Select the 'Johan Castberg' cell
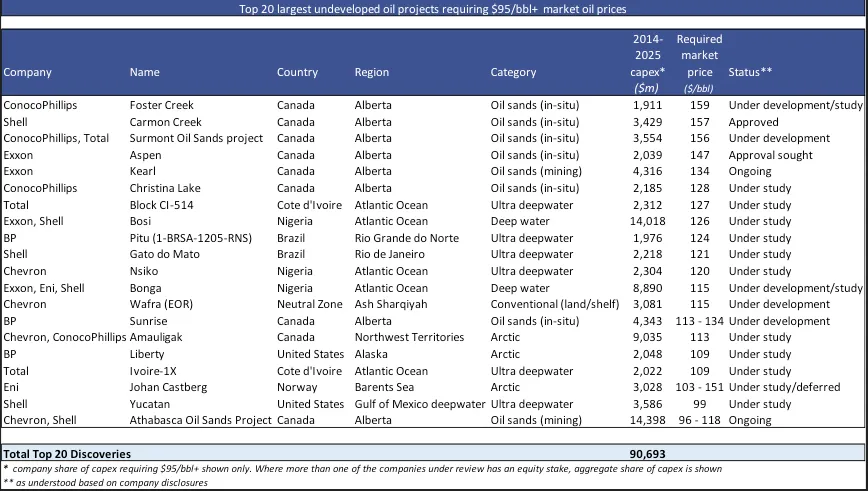 click(x=168, y=387)
